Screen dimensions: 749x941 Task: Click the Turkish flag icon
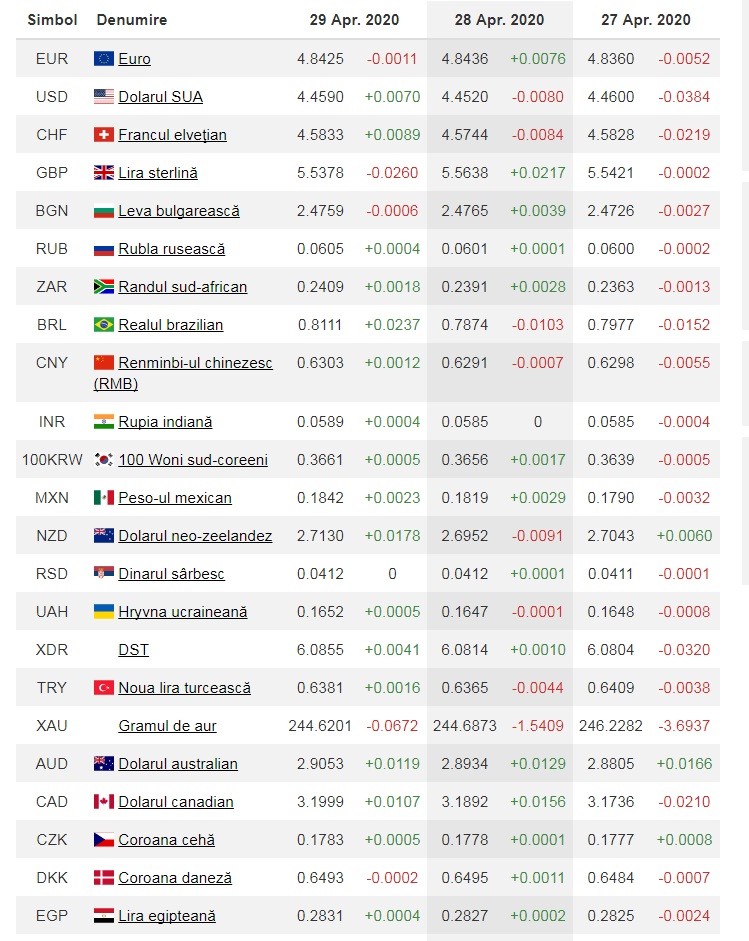pos(104,688)
